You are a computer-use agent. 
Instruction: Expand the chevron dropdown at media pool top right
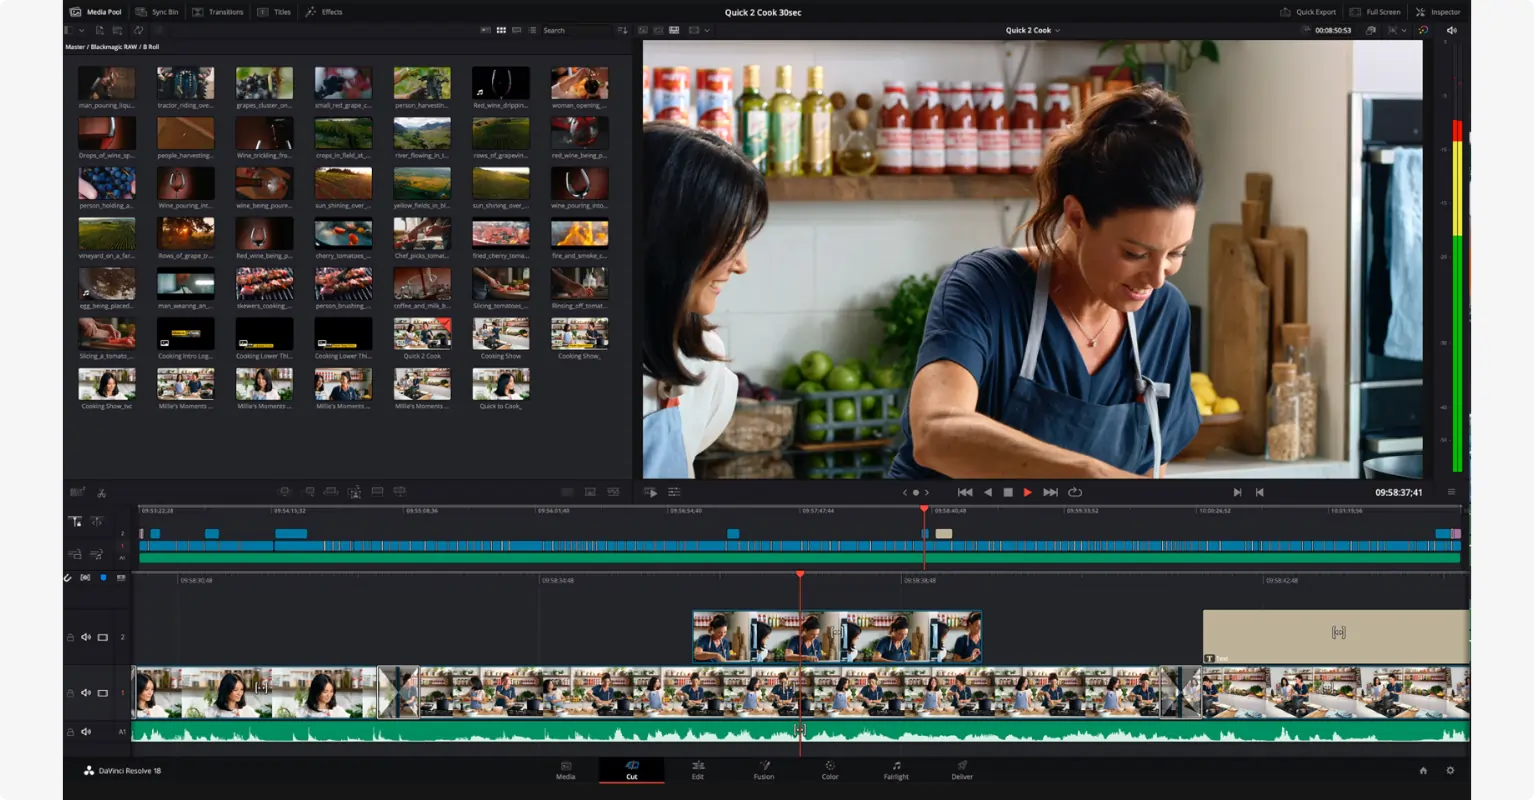pos(706,30)
